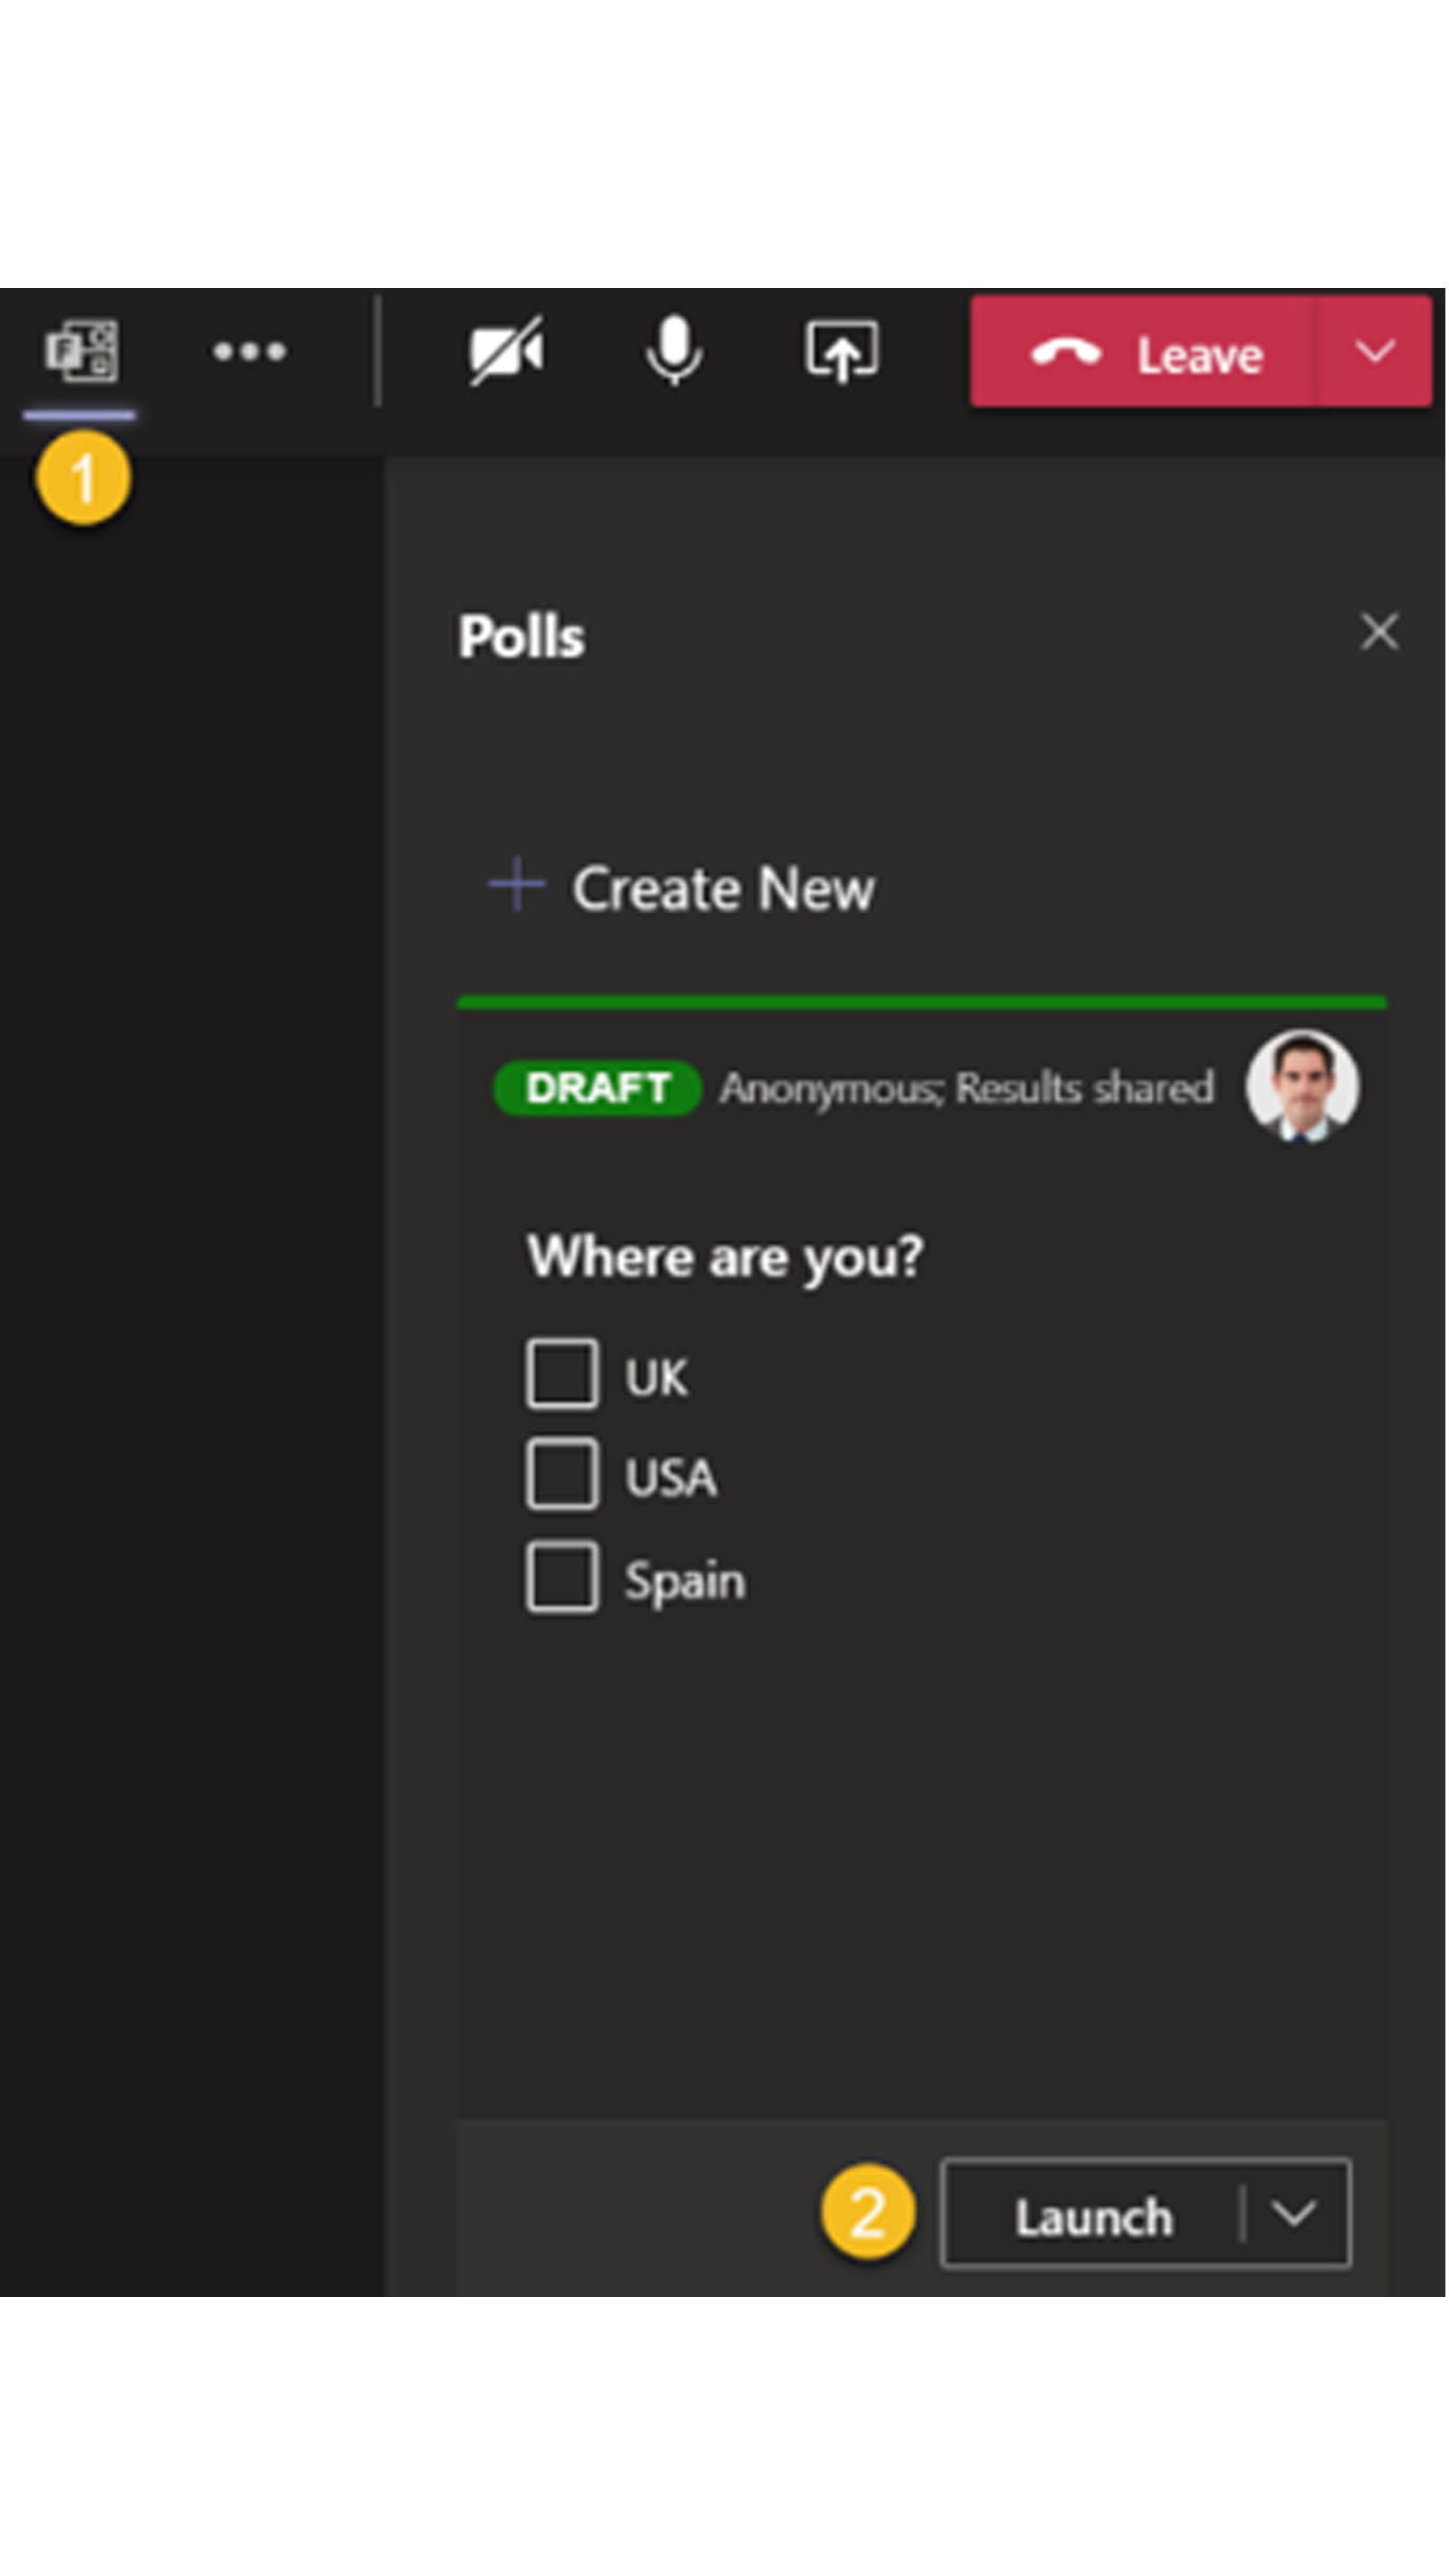Mute the microphone

click(673, 351)
